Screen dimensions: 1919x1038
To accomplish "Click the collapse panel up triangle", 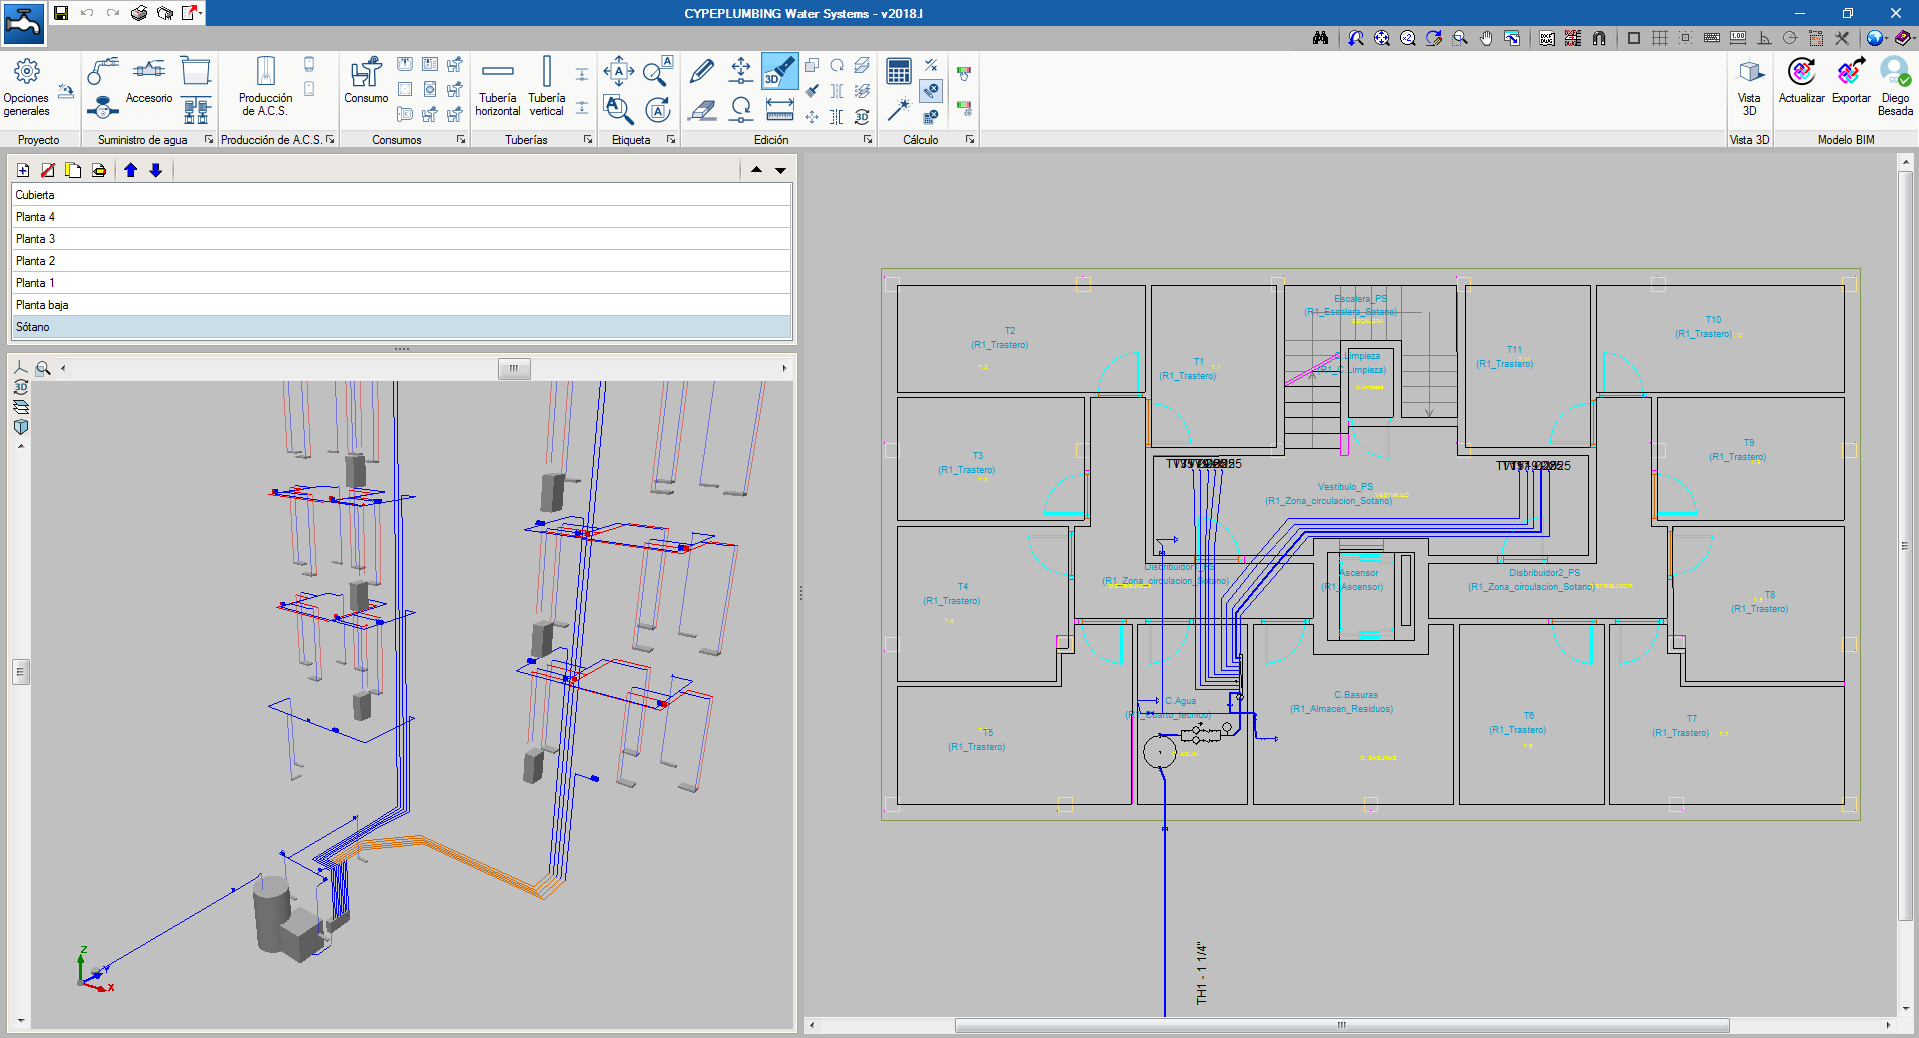I will click(756, 170).
